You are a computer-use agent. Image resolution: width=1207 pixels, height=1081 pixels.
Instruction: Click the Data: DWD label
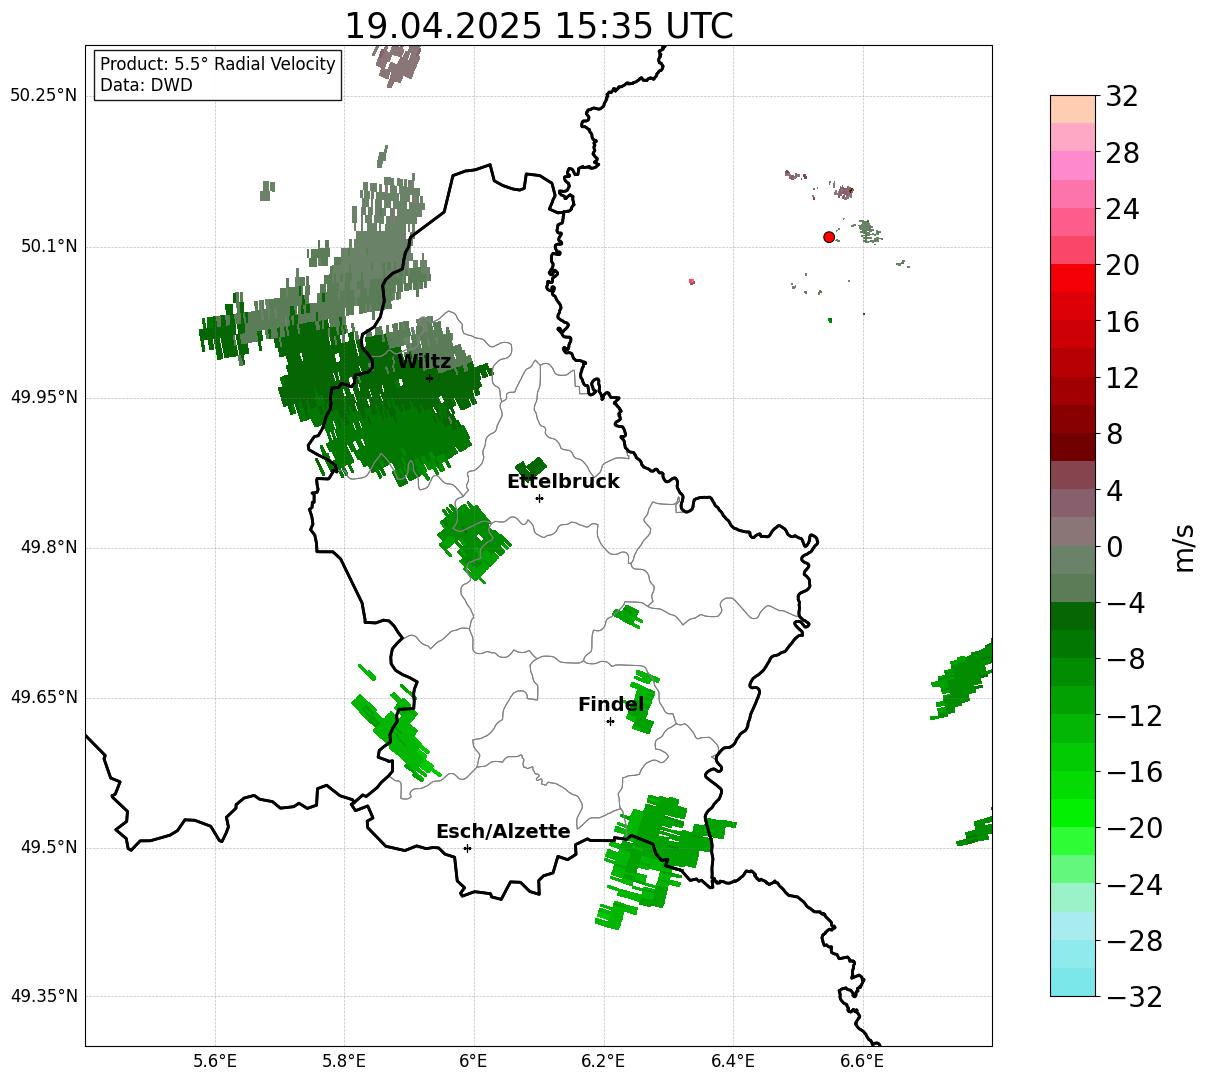tap(146, 85)
